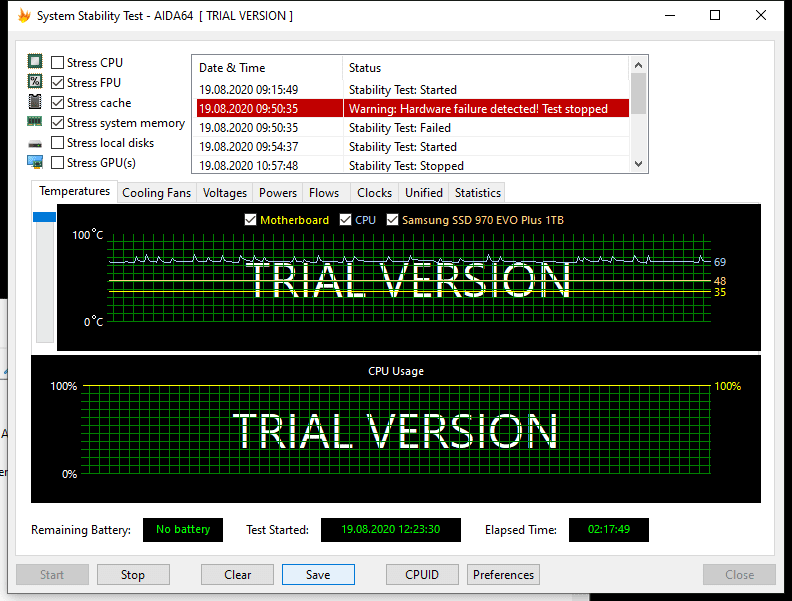Click the CPU chip icon beside Stress CPU
Image resolution: width=792 pixels, height=601 pixels.
35,62
